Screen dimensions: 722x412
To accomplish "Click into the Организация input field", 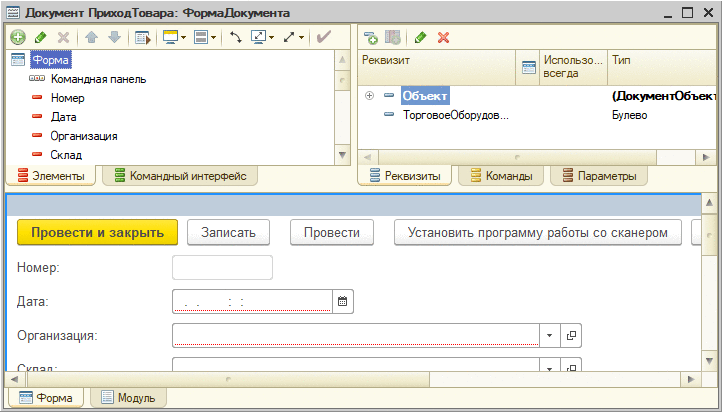I will point(355,336).
